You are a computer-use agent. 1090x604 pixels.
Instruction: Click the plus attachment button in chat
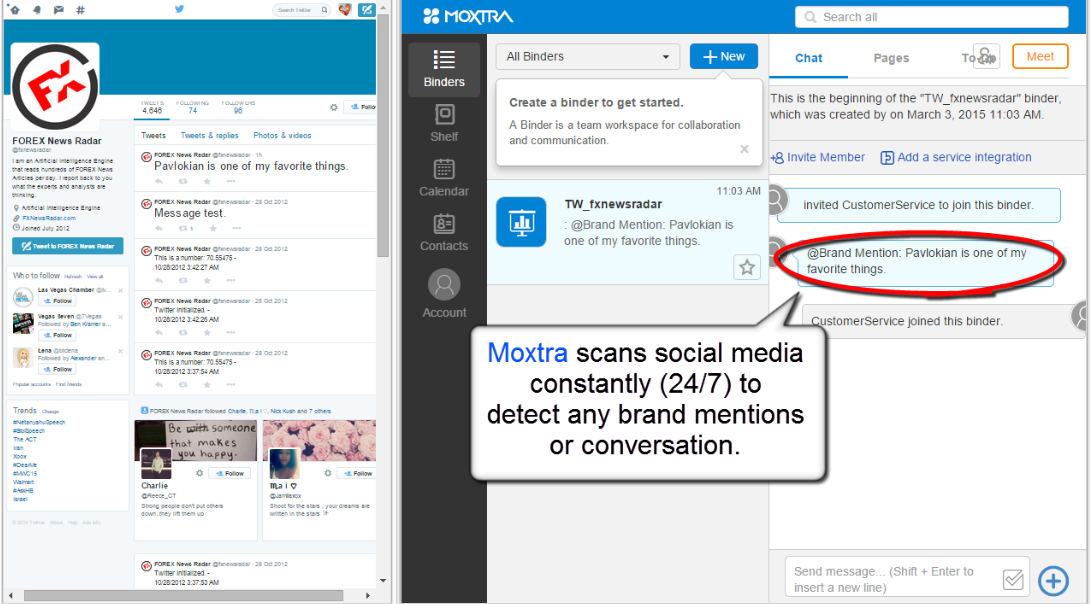click(1053, 580)
